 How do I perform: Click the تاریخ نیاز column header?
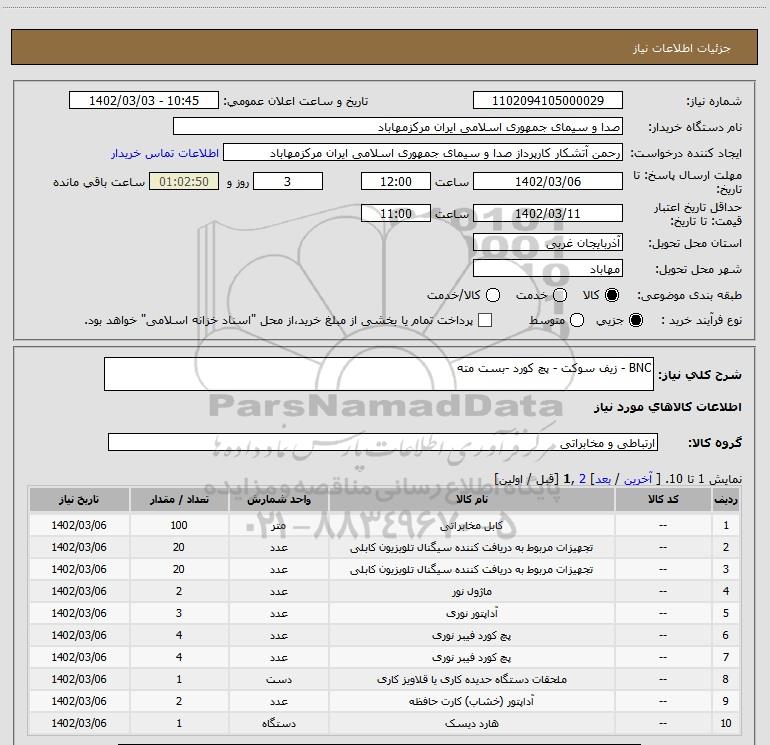(79, 499)
